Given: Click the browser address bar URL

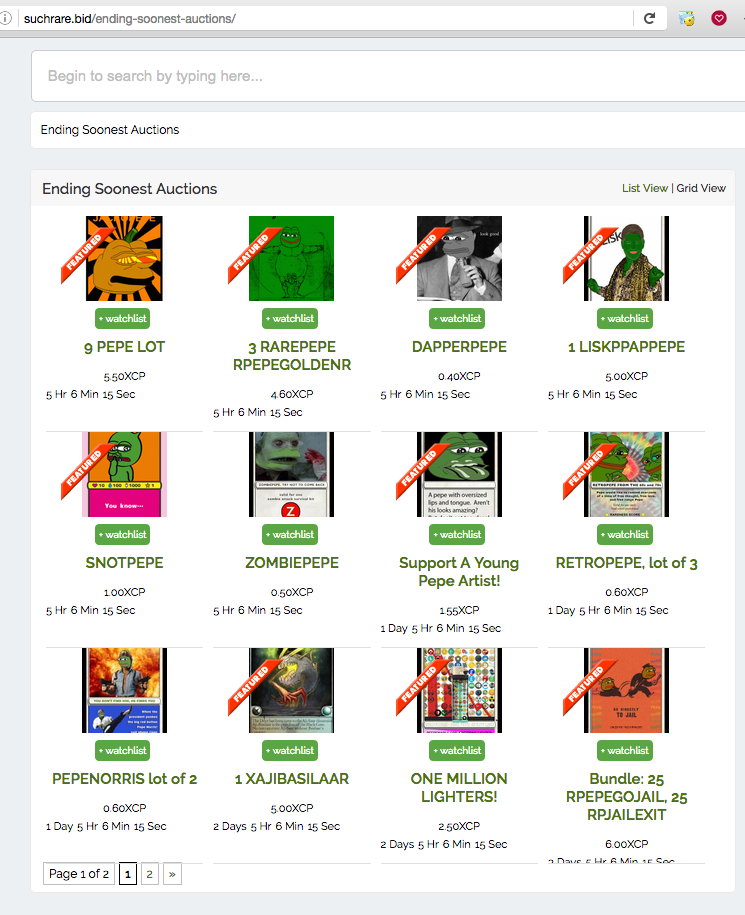Looking at the screenshot, I should 130,19.
